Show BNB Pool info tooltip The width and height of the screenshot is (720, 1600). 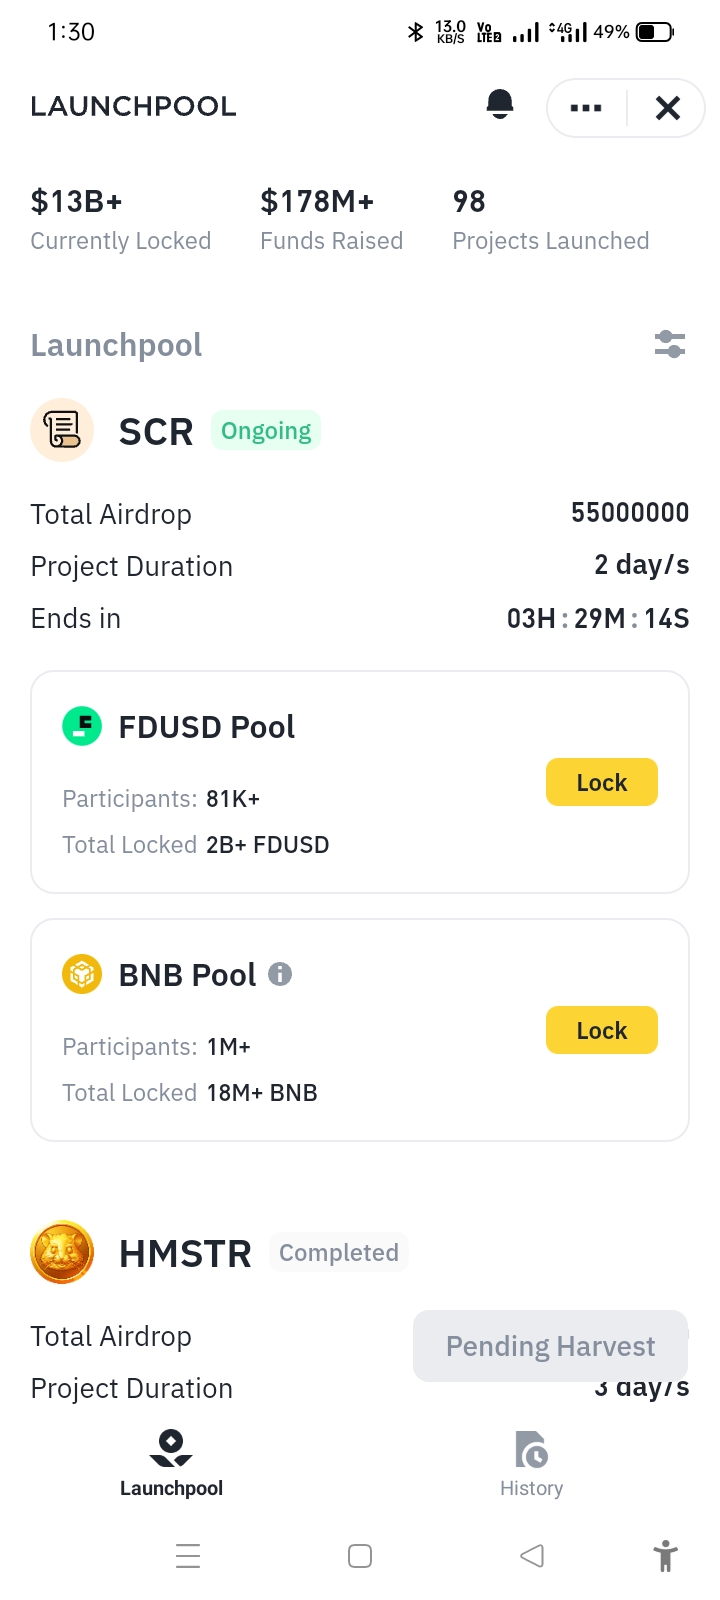[x=280, y=974]
